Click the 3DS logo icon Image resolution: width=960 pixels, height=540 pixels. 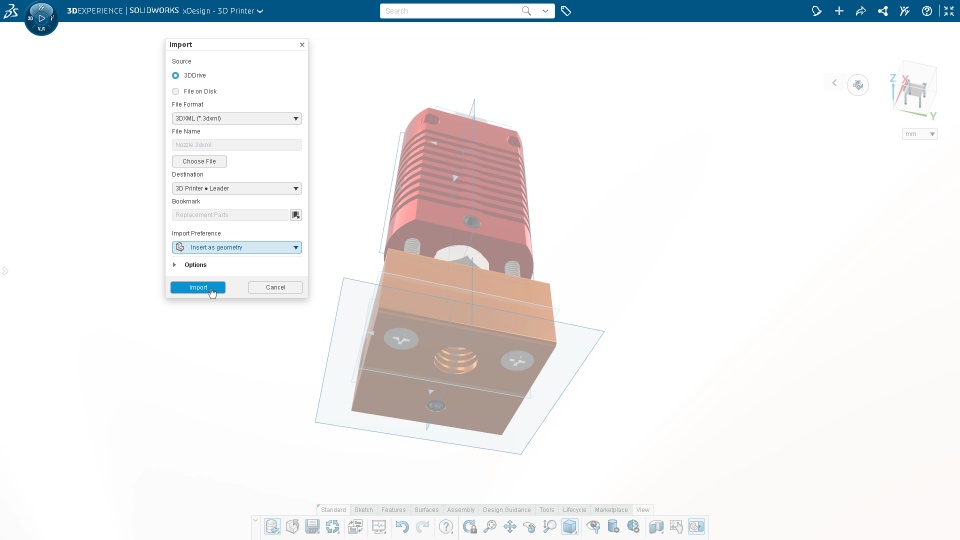click(10, 10)
